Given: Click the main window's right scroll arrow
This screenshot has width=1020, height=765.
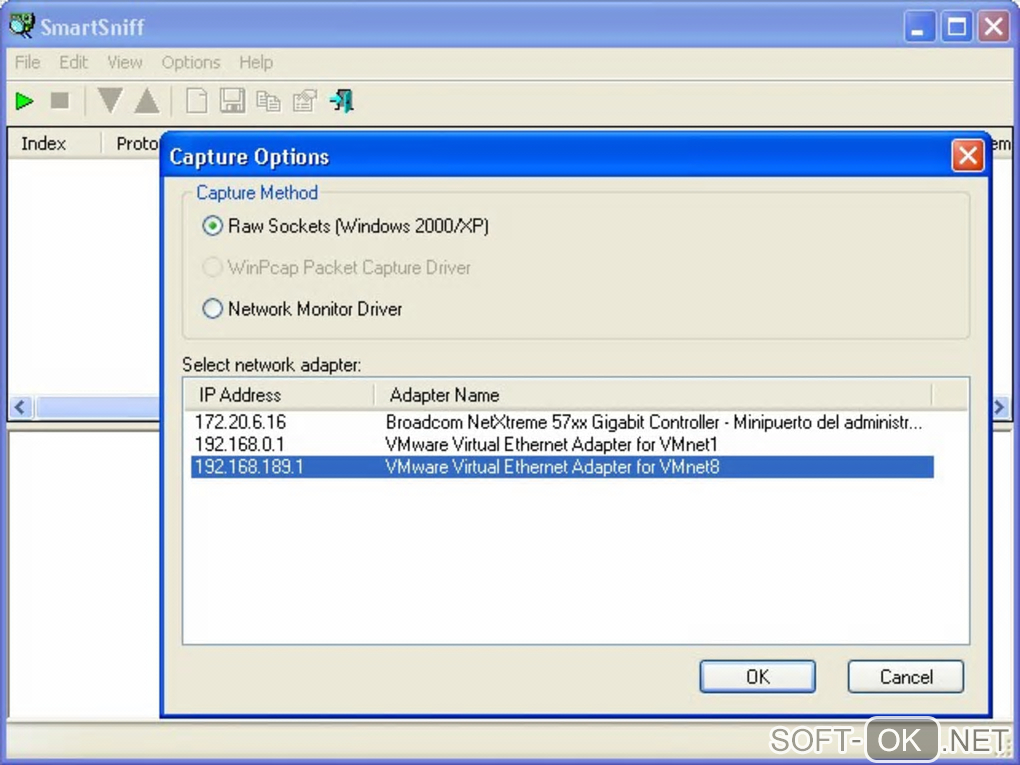Looking at the screenshot, I should pos(1000,408).
